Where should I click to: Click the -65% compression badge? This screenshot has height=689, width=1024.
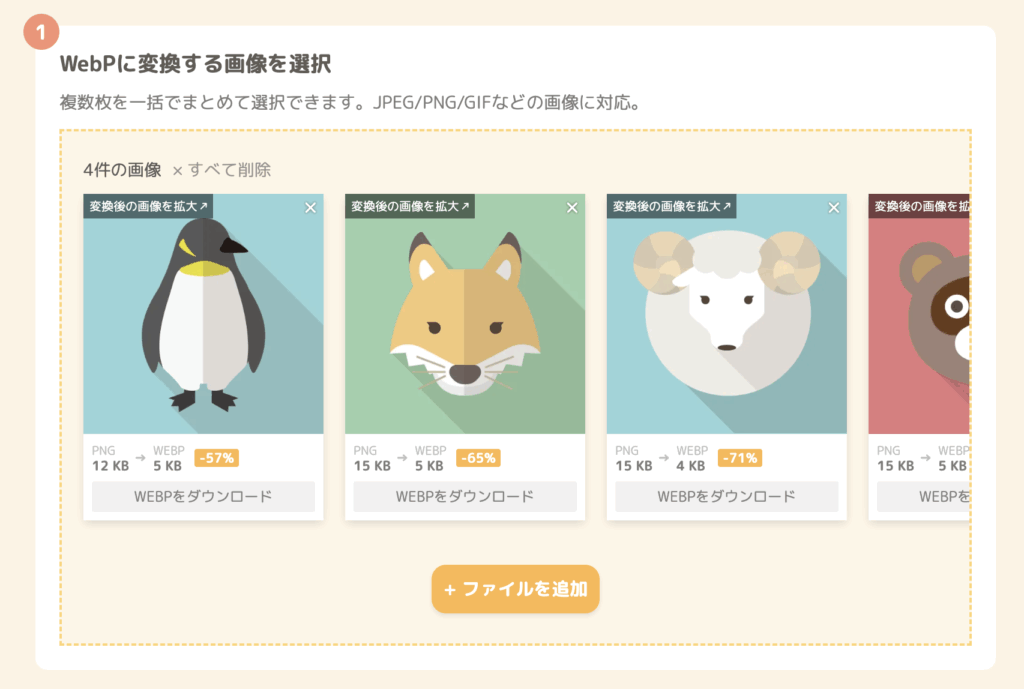479,458
